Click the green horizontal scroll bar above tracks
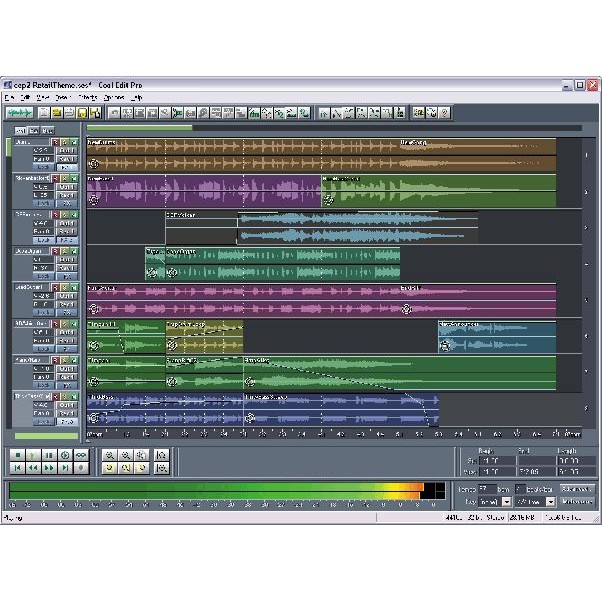This screenshot has height=602, width=602. point(140,128)
